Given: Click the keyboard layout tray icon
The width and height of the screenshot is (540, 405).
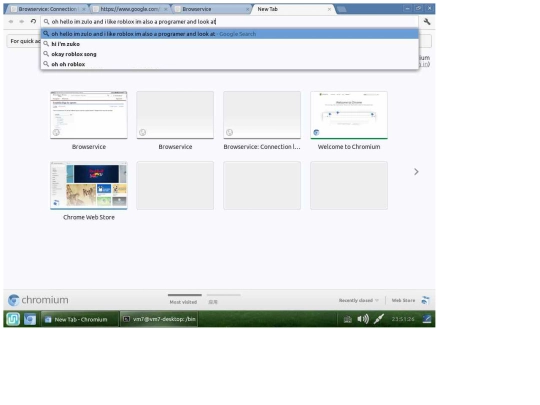Looking at the screenshot, I should point(347,319).
